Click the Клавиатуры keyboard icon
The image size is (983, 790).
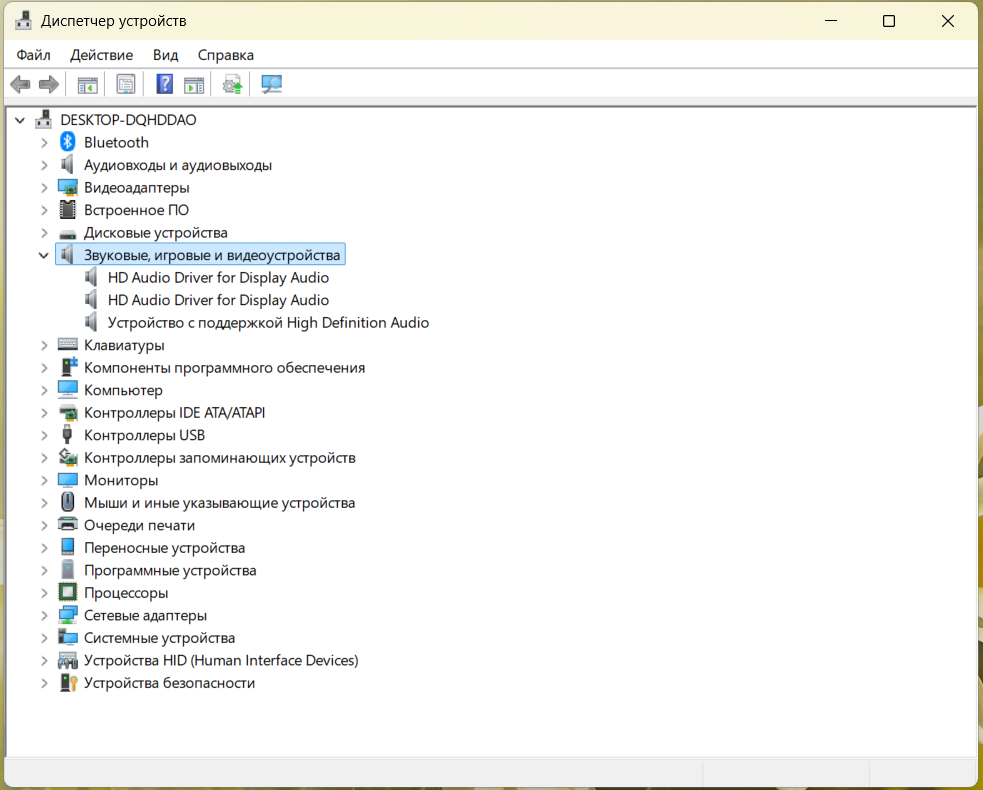point(68,345)
